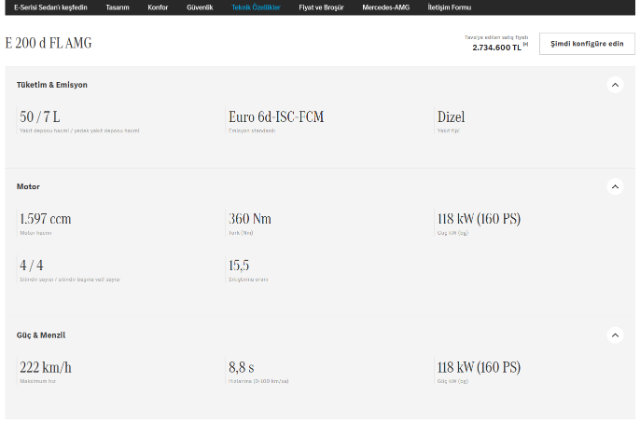Collapse the Güç & Menzil section chevron
The height and width of the screenshot is (423, 640).
(615, 335)
